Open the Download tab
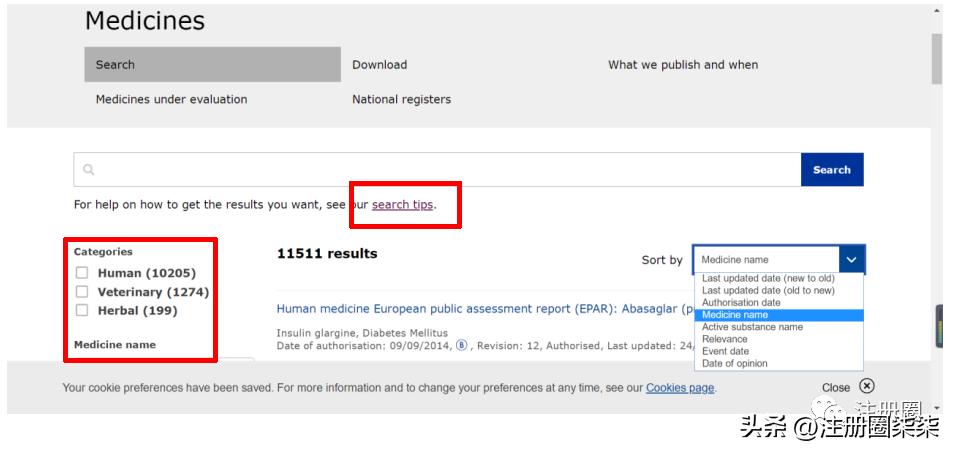Image resolution: width=953 pixels, height=453 pixels. (380, 65)
